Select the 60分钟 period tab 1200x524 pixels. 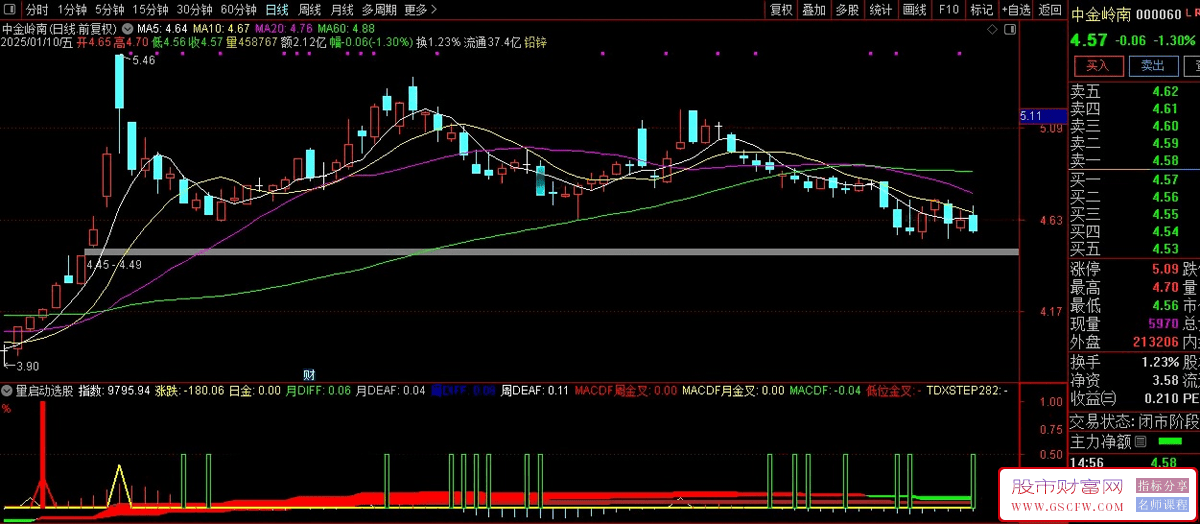[238, 9]
